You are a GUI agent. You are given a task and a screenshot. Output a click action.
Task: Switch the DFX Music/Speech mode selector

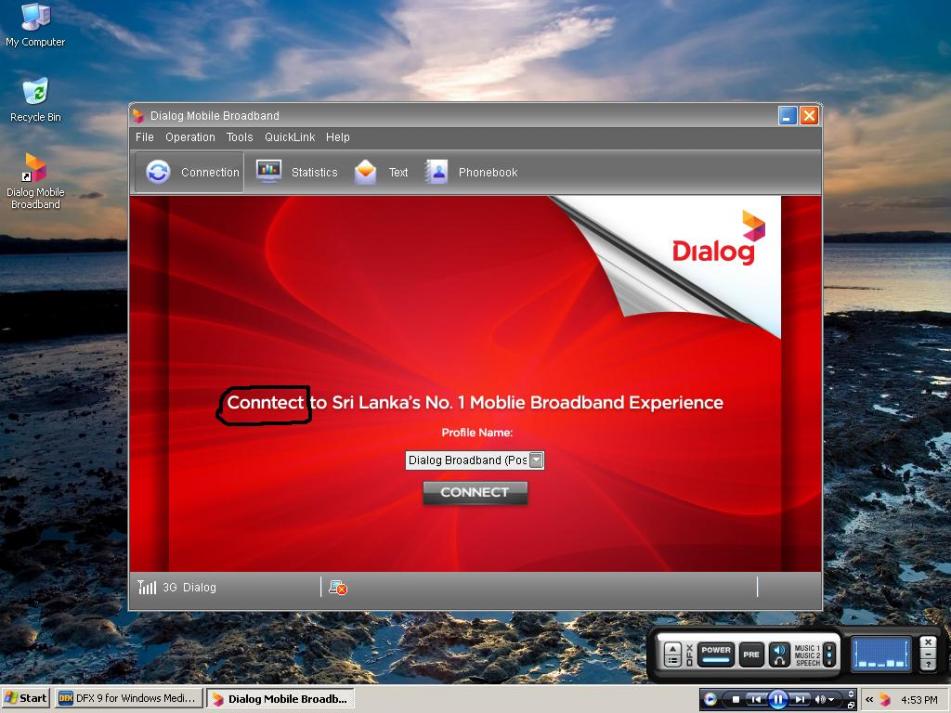(x=829, y=655)
